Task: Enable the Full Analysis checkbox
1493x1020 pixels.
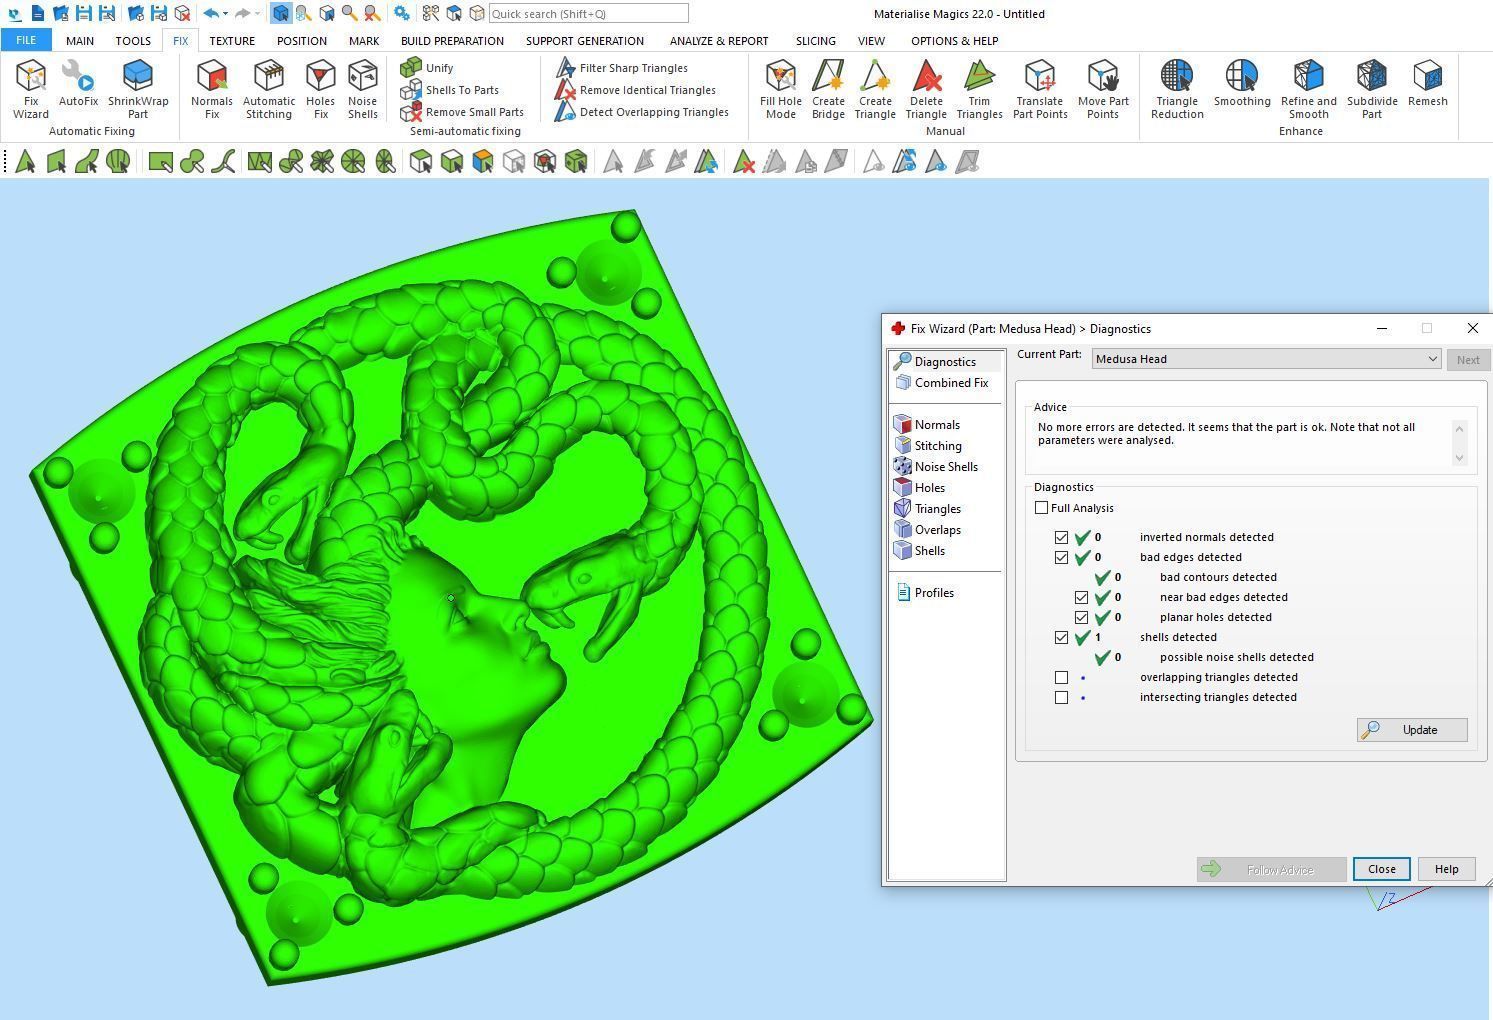Action: [x=1041, y=508]
